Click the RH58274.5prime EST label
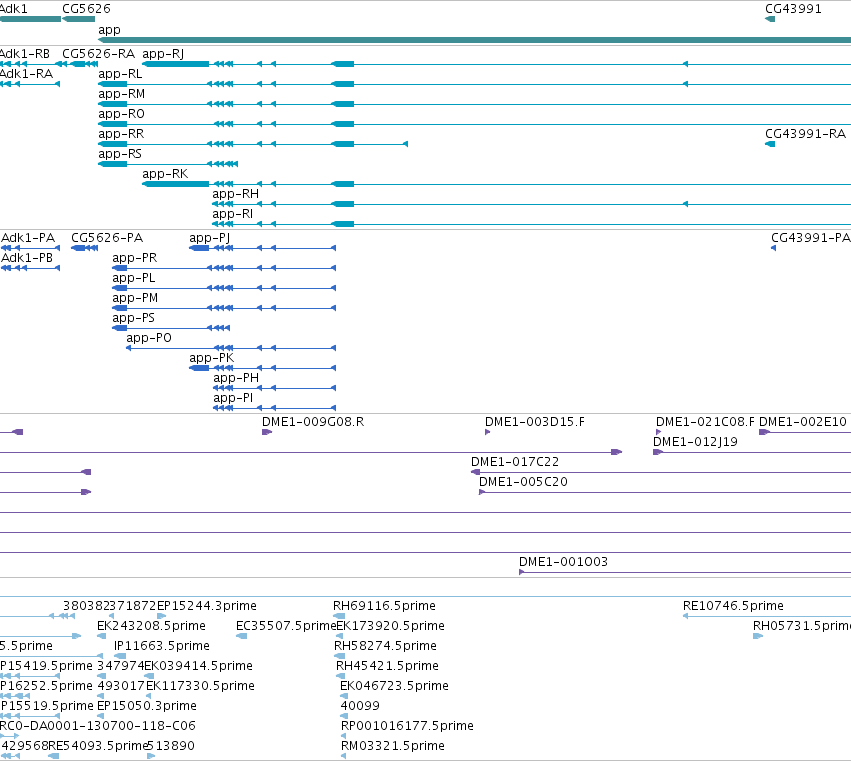Screen dimensions: 851x761 coord(385,646)
